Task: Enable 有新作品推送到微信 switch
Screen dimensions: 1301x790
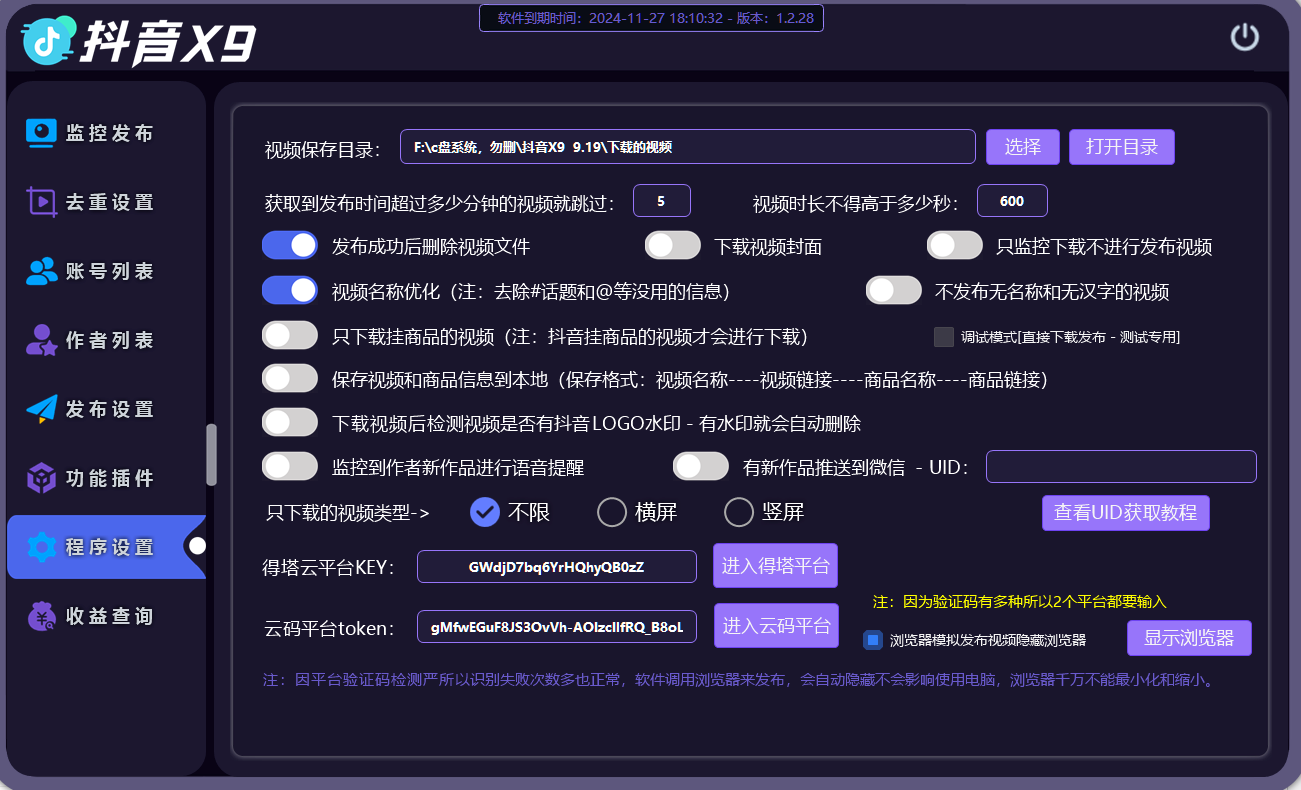Action: point(701,466)
